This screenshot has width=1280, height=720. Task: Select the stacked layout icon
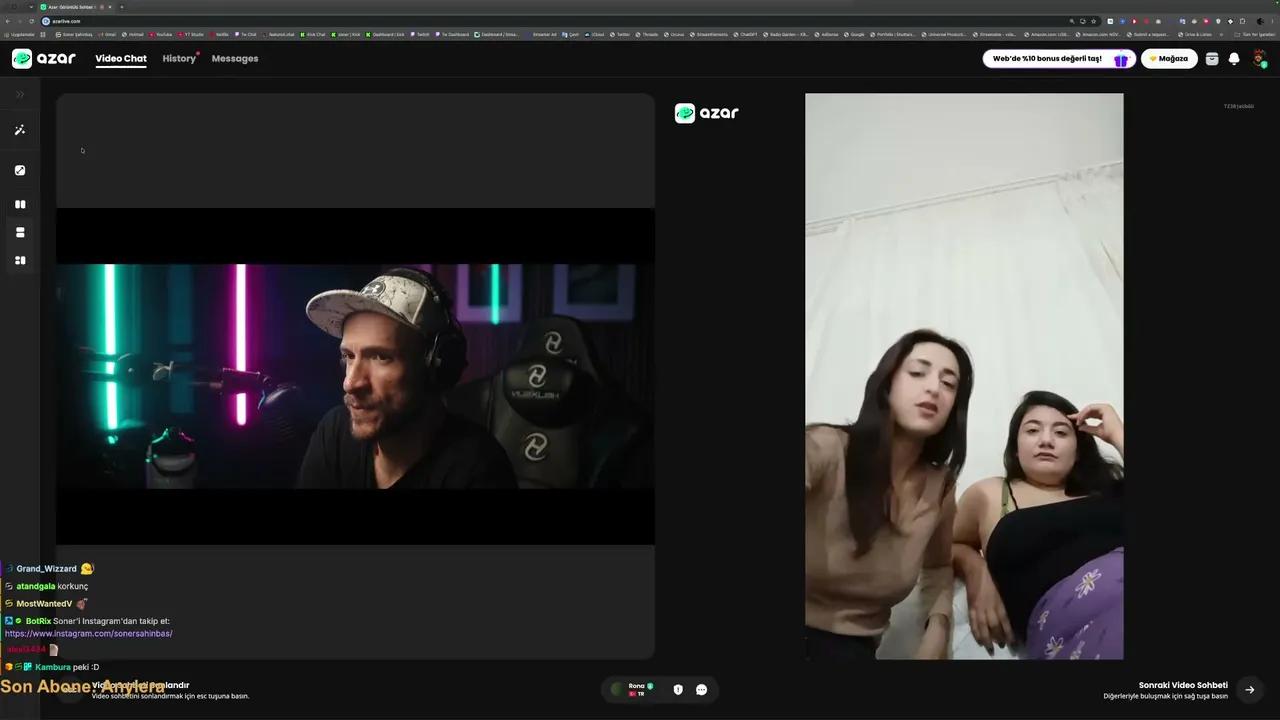20,232
